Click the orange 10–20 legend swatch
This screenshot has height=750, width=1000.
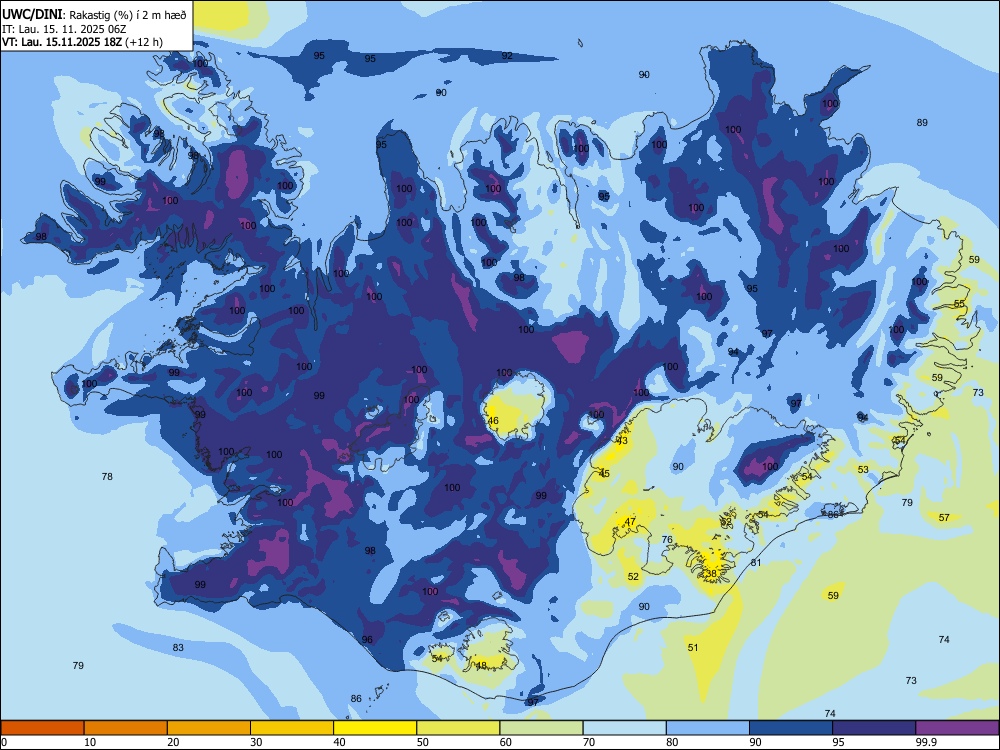126,728
